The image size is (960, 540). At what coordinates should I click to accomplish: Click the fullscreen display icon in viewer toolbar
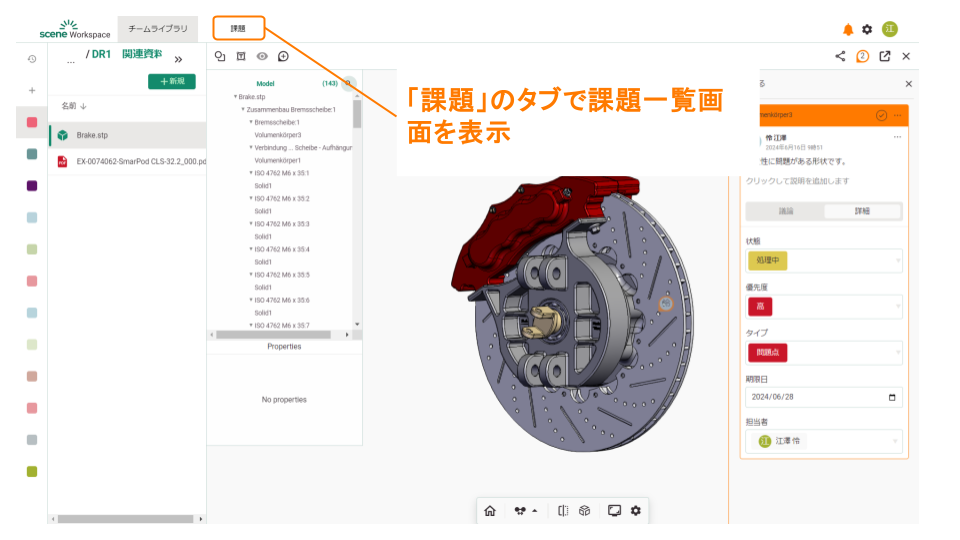click(614, 510)
